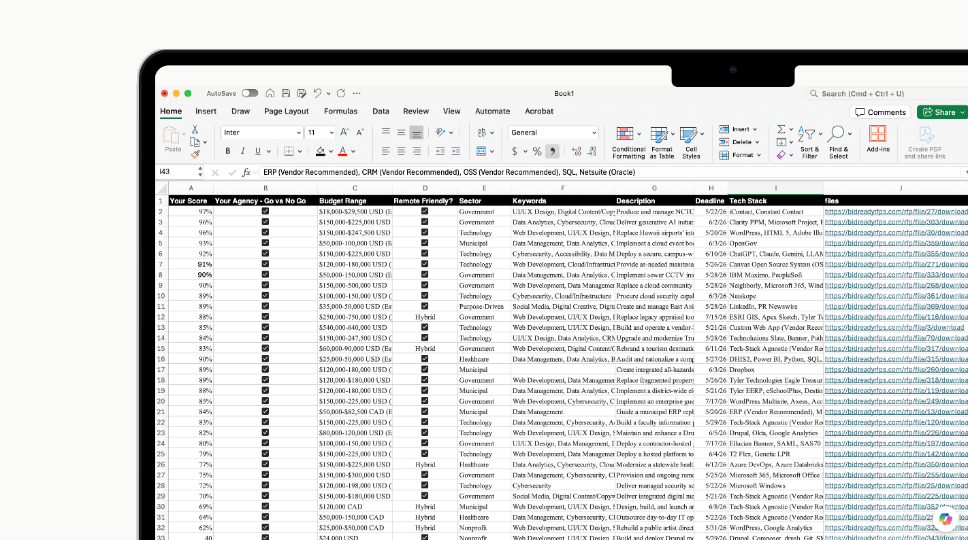Center text horizontally
This screenshot has width=968, height=540.
401,151
